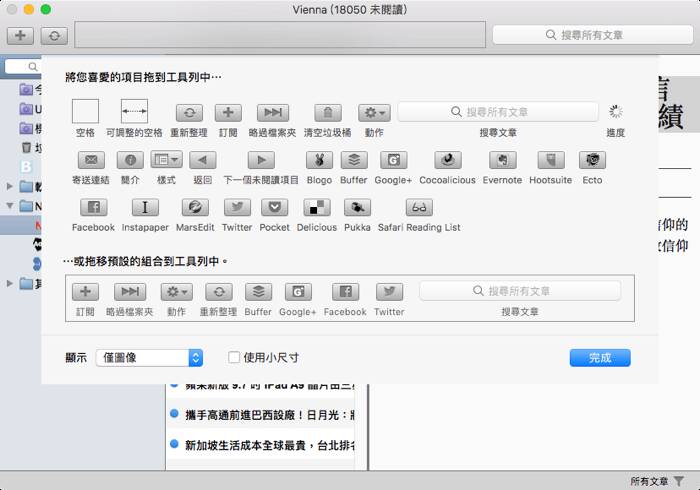Select the 下一個未閱讀項目 next unread icon
The width and height of the screenshot is (700, 490).
click(261, 160)
